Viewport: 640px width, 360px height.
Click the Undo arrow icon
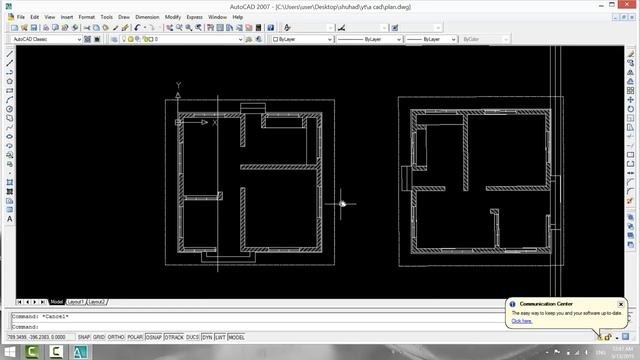(137, 28)
